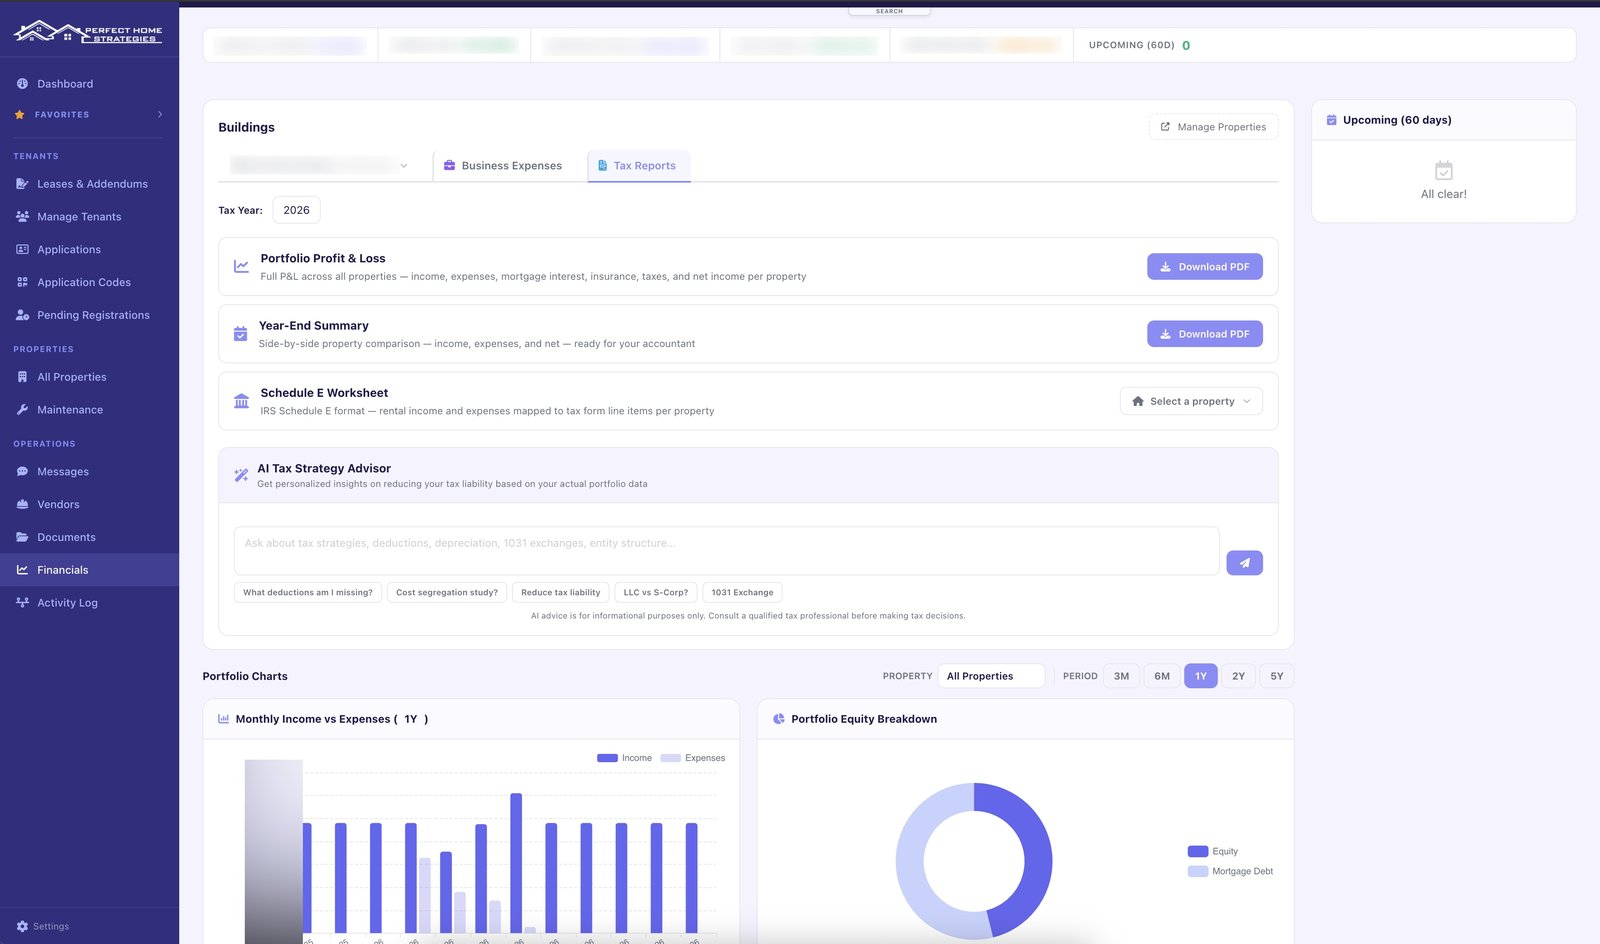Click the Manage Properties button

[x=1213, y=127]
